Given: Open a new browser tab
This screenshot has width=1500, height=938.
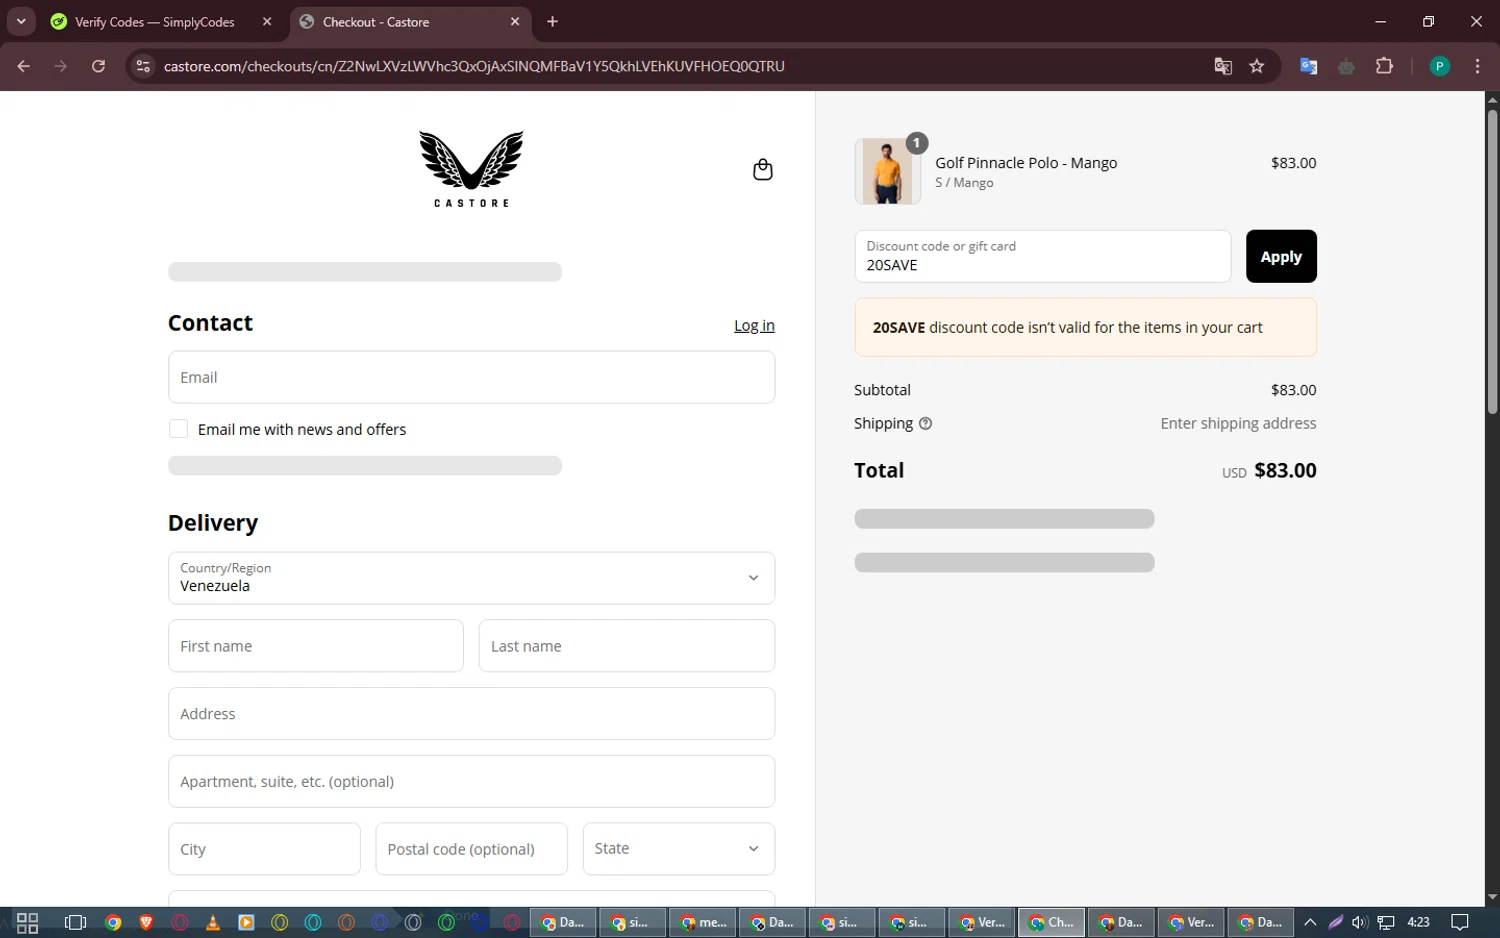Looking at the screenshot, I should (x=552, y=22).
